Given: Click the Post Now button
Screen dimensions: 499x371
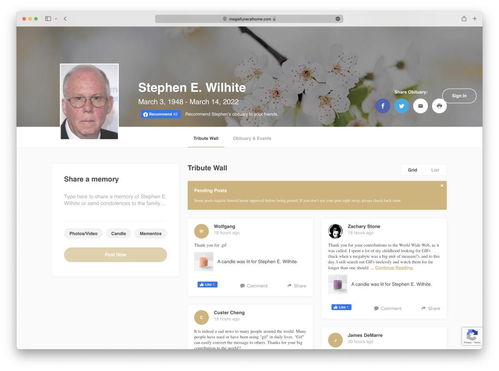Looking at the screenshot, I should 115,255.
